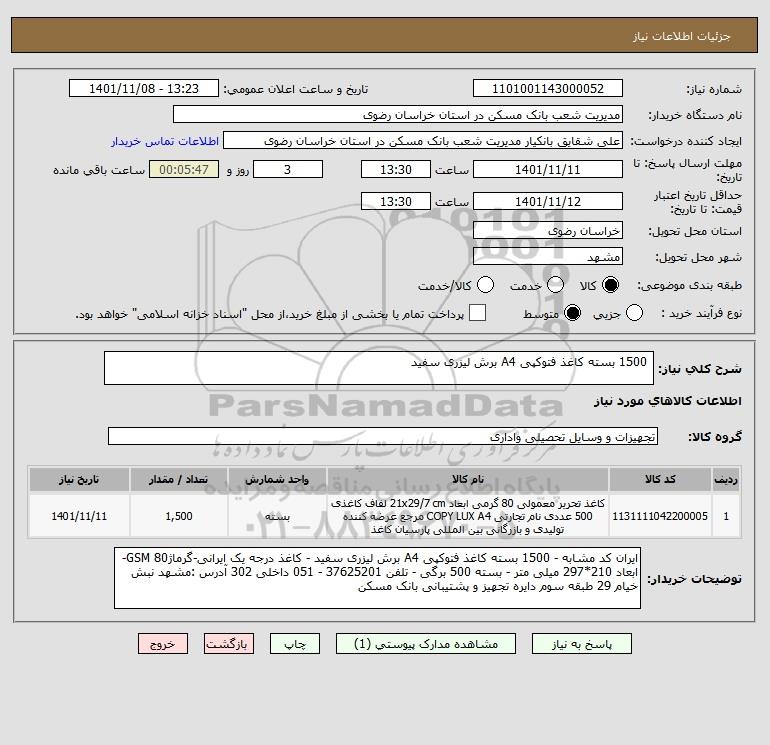770x745 pixels.
Task: Open مشاهده مدارک پیوستی (1) button
Action: pos(426,644)
